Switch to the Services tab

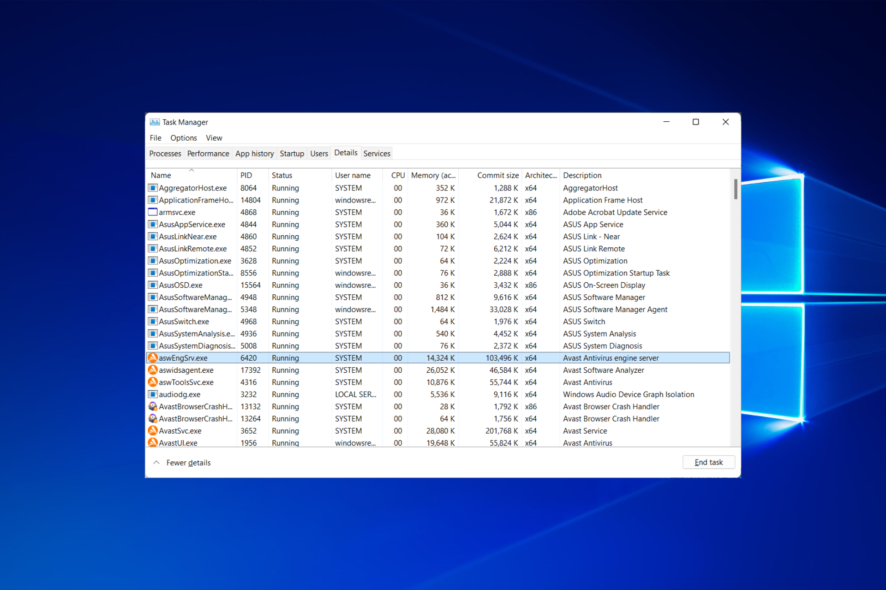point(377,153)
